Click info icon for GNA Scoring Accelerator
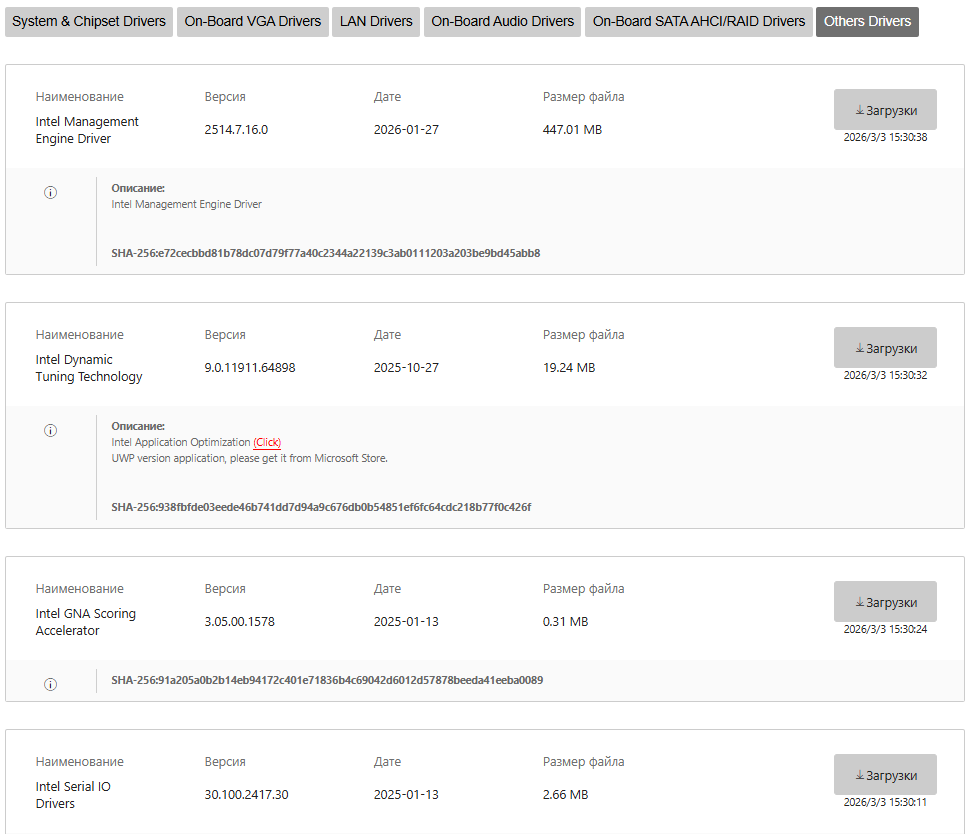Image resolution: width=970 pixels, height=834 pixels. pyautogui.click(x=51, y=684)
